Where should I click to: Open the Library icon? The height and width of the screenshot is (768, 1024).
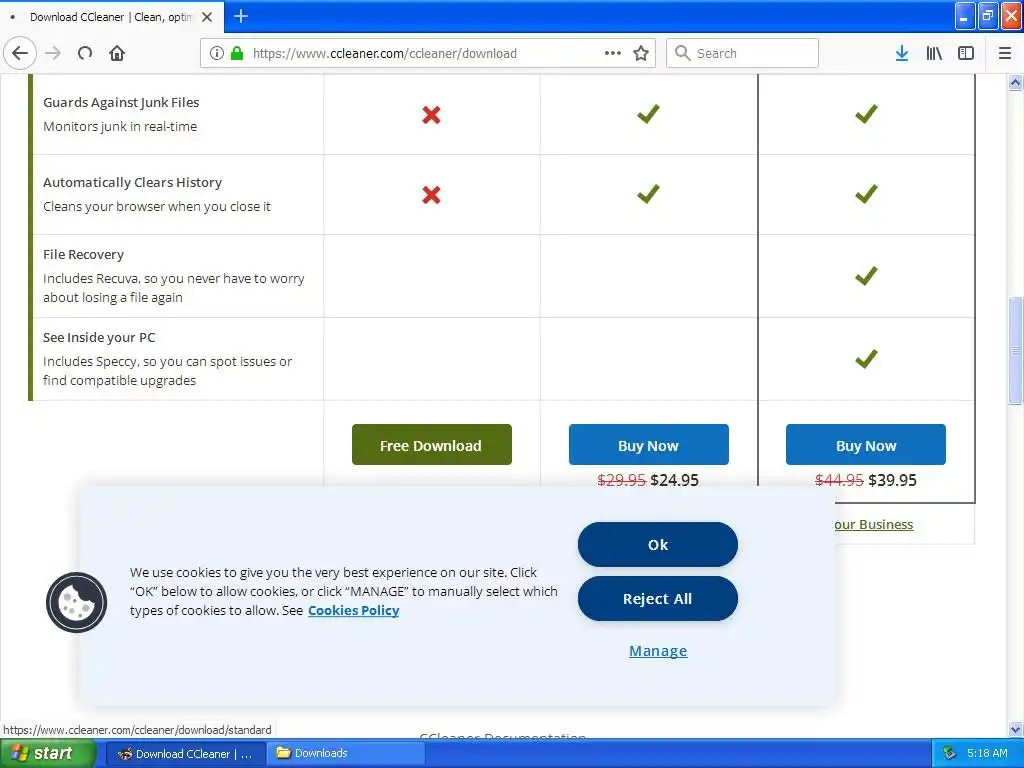pyautogui.click(x=934, y=53)
